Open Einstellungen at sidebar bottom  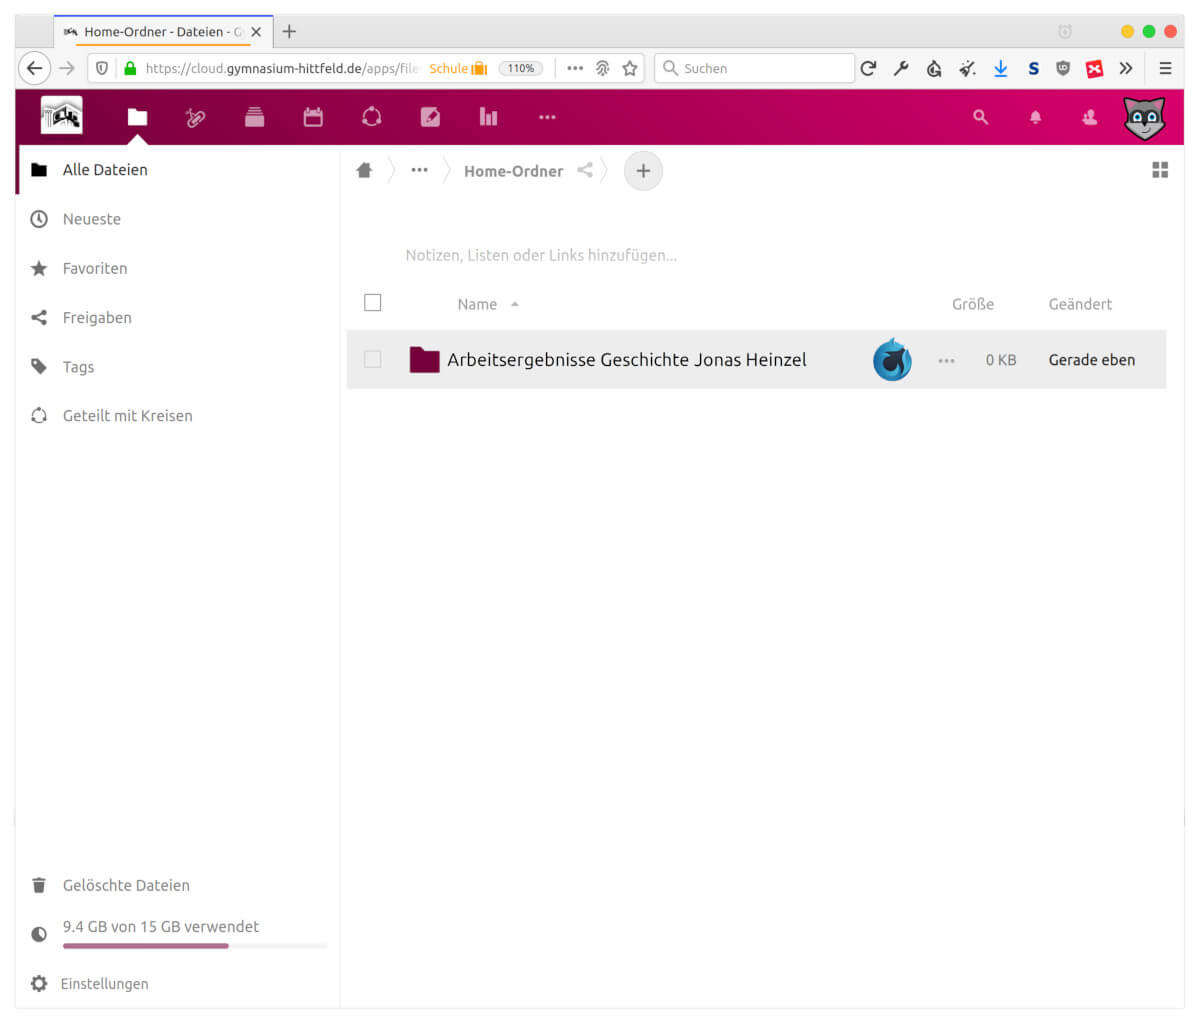point(104,984)
